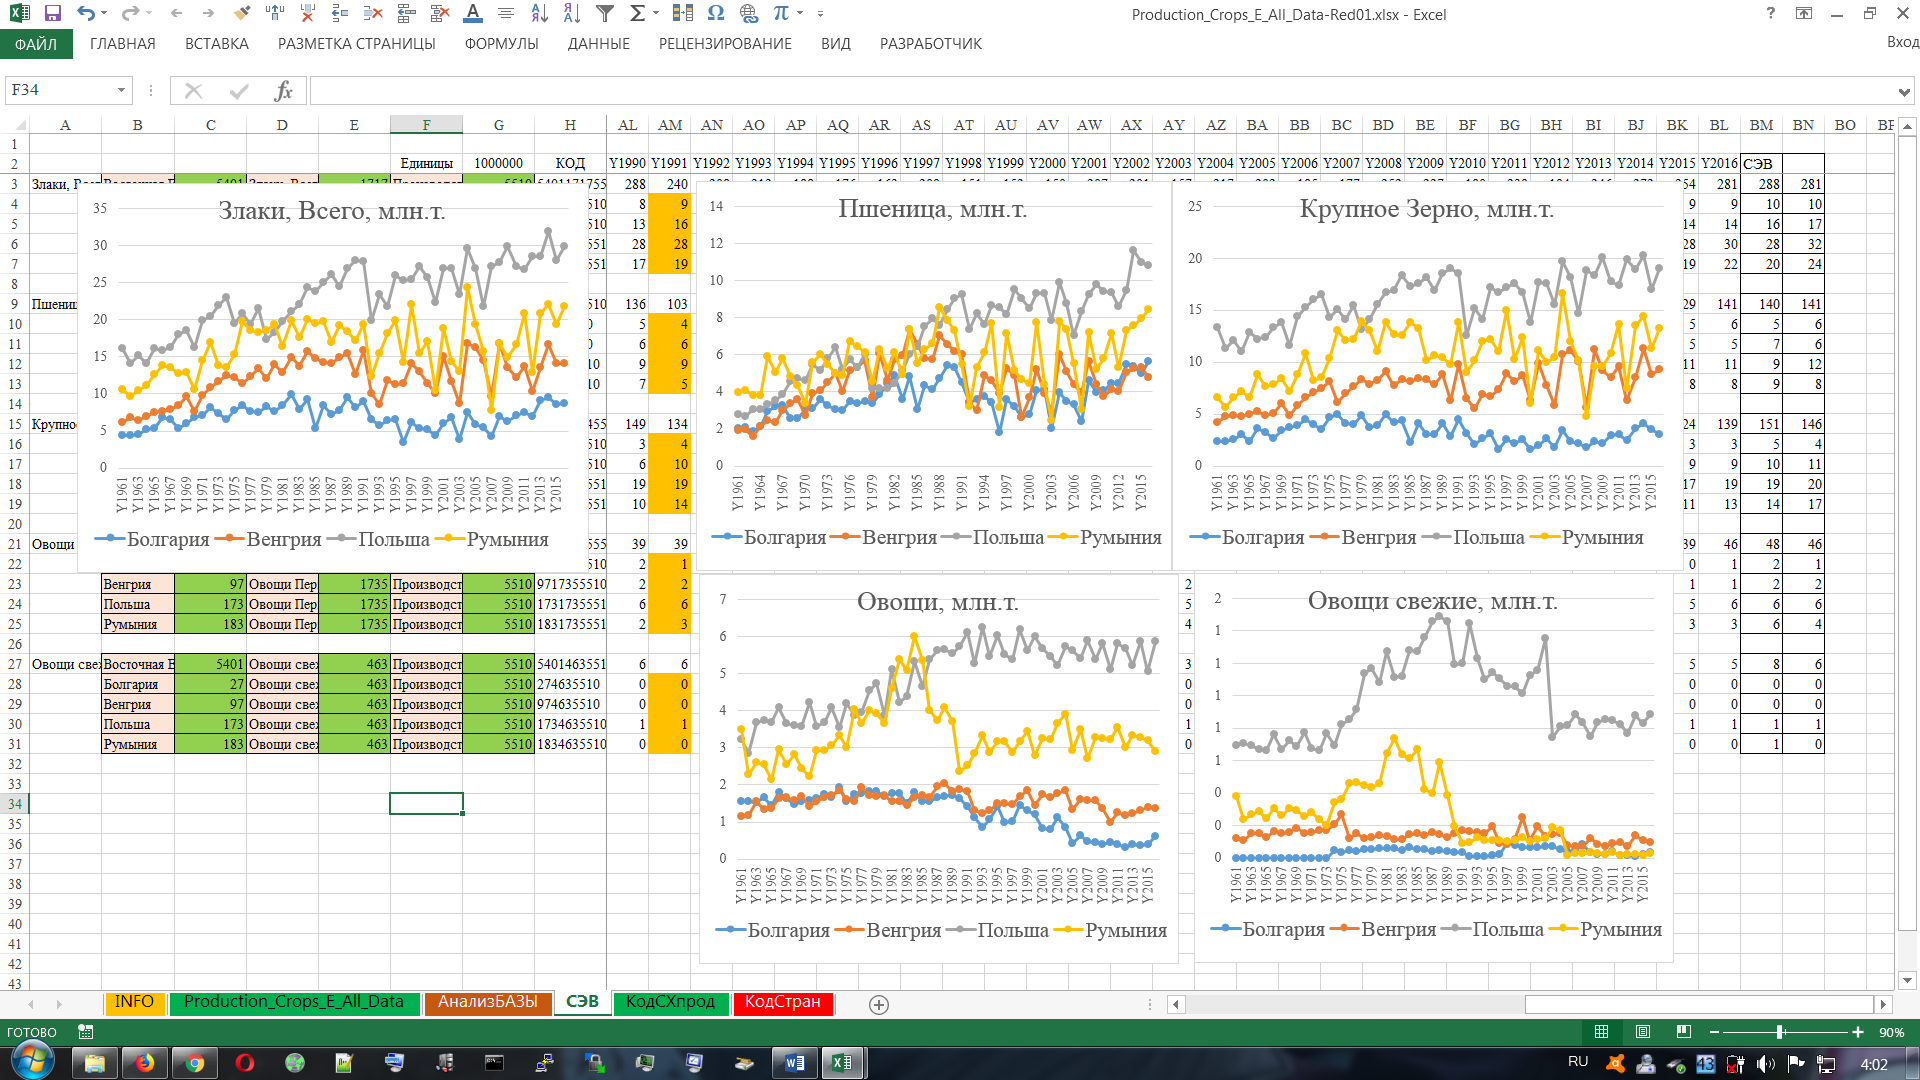Open the Name Box dropdown arrow
The image size is (1920, 1080).
click(121, 91)
